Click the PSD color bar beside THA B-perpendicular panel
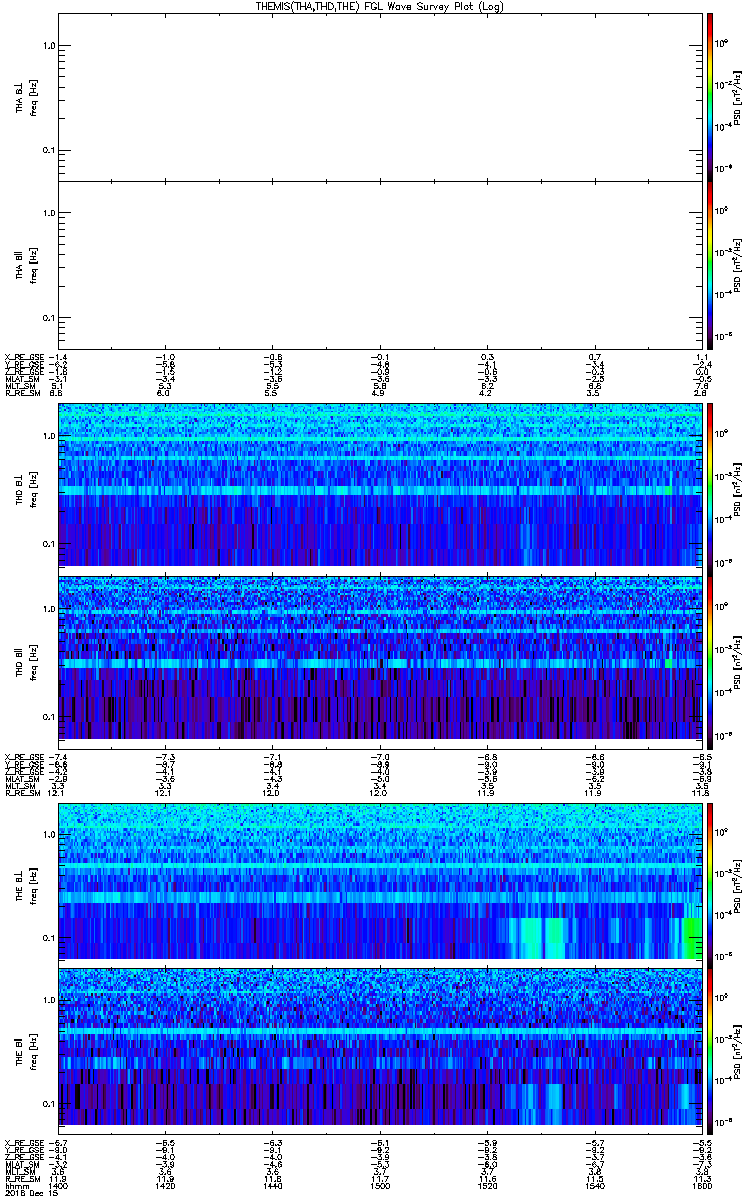750x1200 pixels. (710, 96)
